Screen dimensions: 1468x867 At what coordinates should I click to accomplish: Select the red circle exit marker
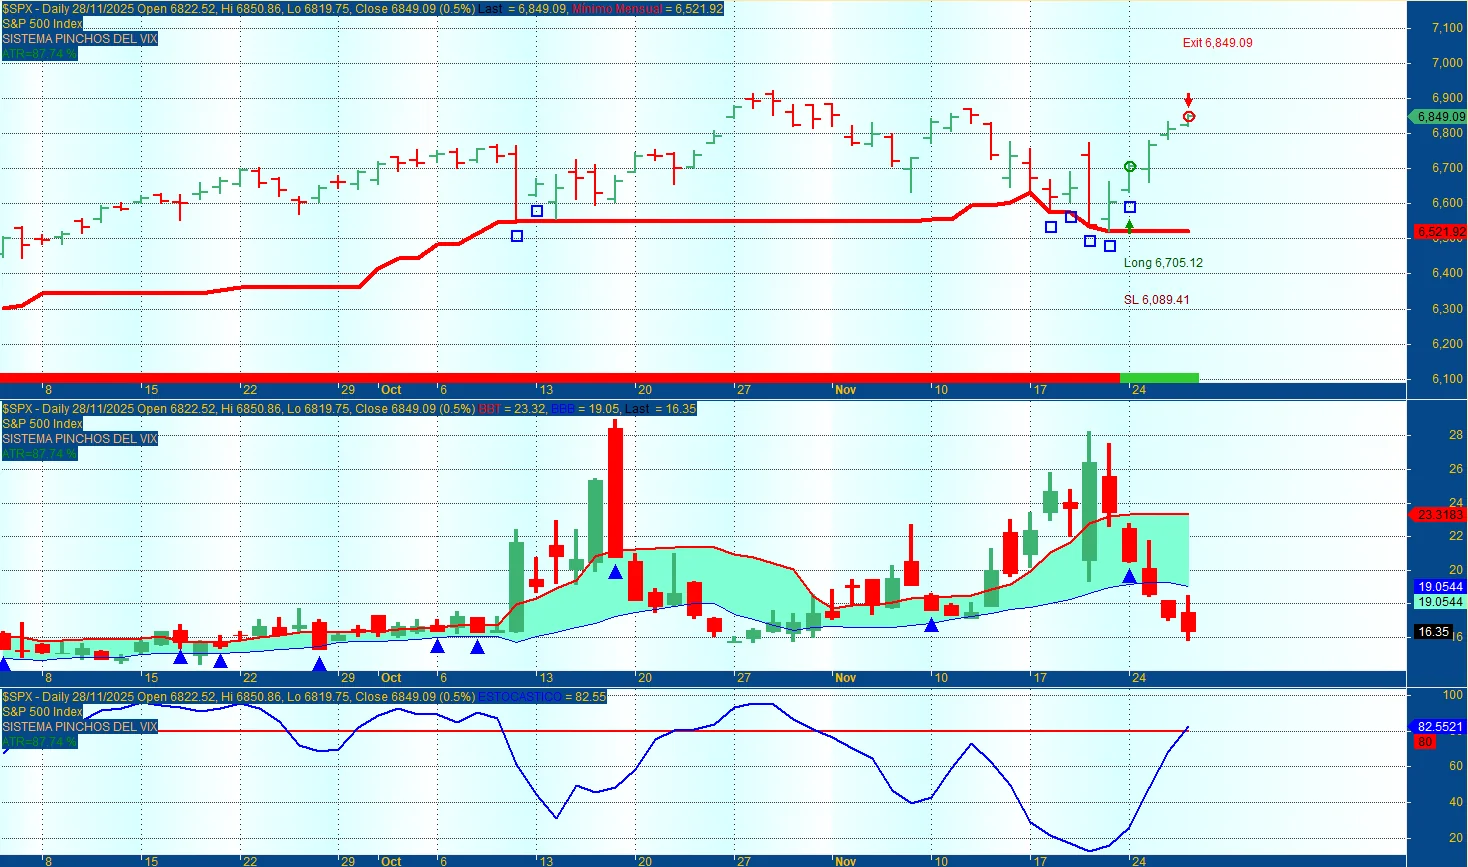1189,117
